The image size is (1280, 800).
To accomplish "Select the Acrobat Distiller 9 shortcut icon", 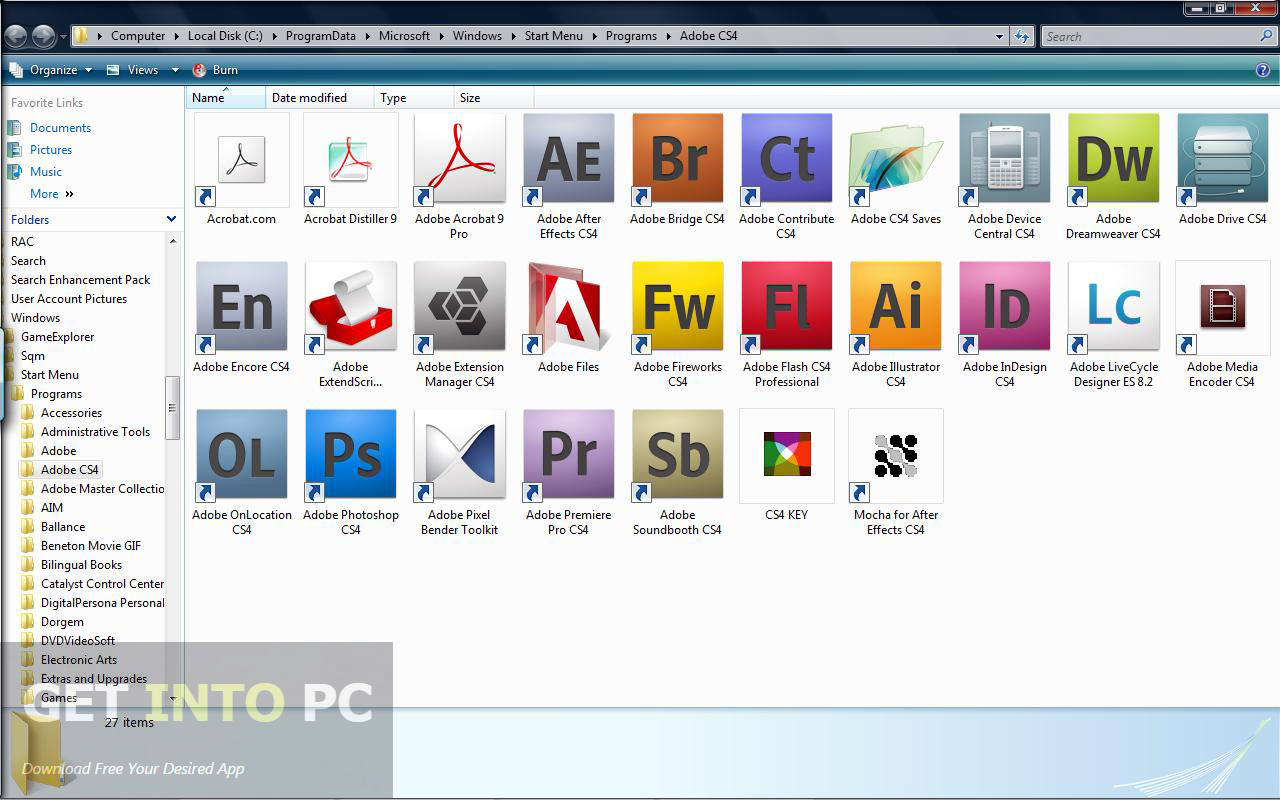I will click(350, 160).
